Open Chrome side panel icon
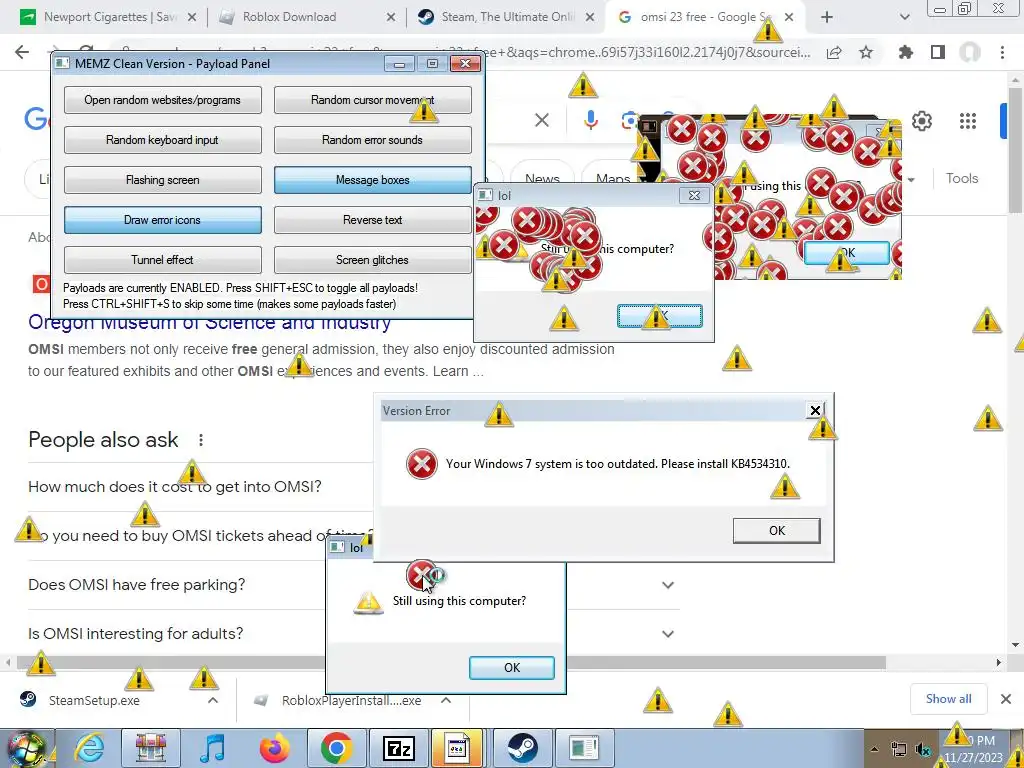This screenshot has height=768, width=1024. tap(938, 53)
